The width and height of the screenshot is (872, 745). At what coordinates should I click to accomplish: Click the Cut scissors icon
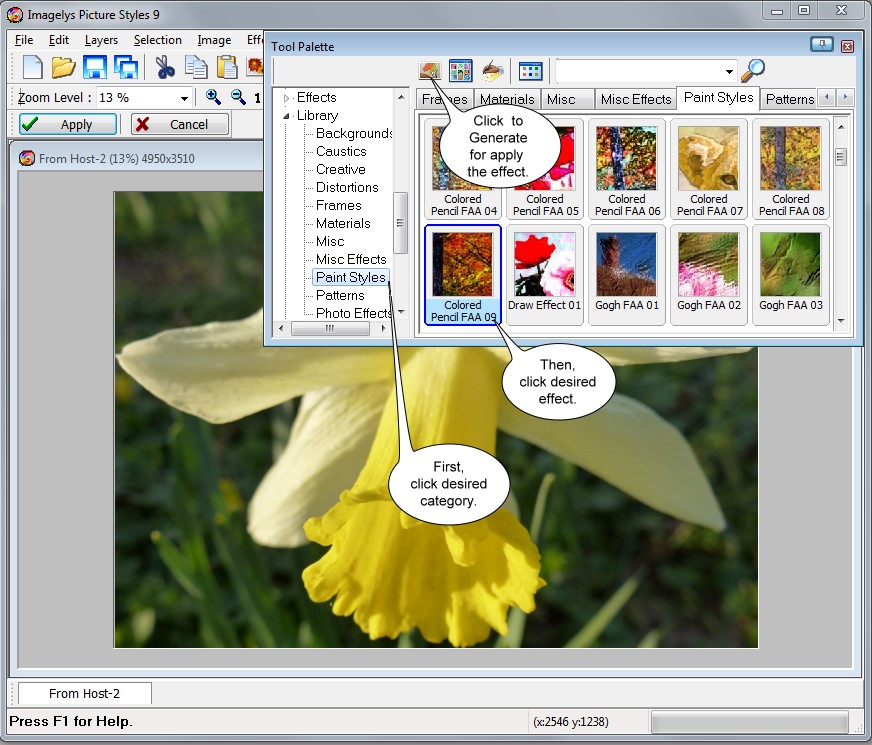click(x=165, y=68)
